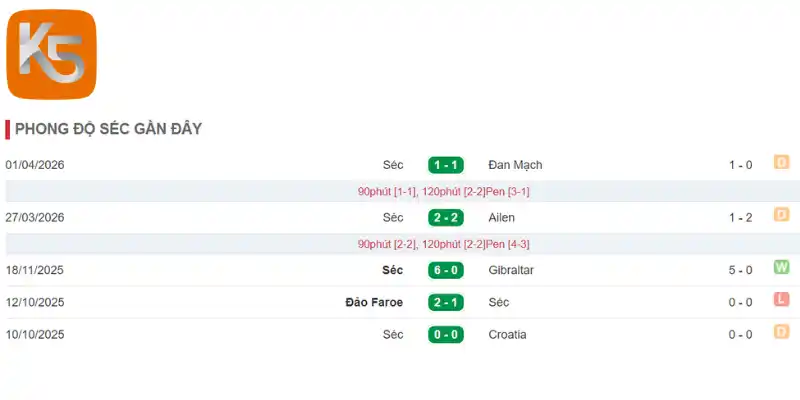This screenshot has width=800, height=400.
Task: Click penalty details line showing Pen [3-1]
Action: click(443, 192)
